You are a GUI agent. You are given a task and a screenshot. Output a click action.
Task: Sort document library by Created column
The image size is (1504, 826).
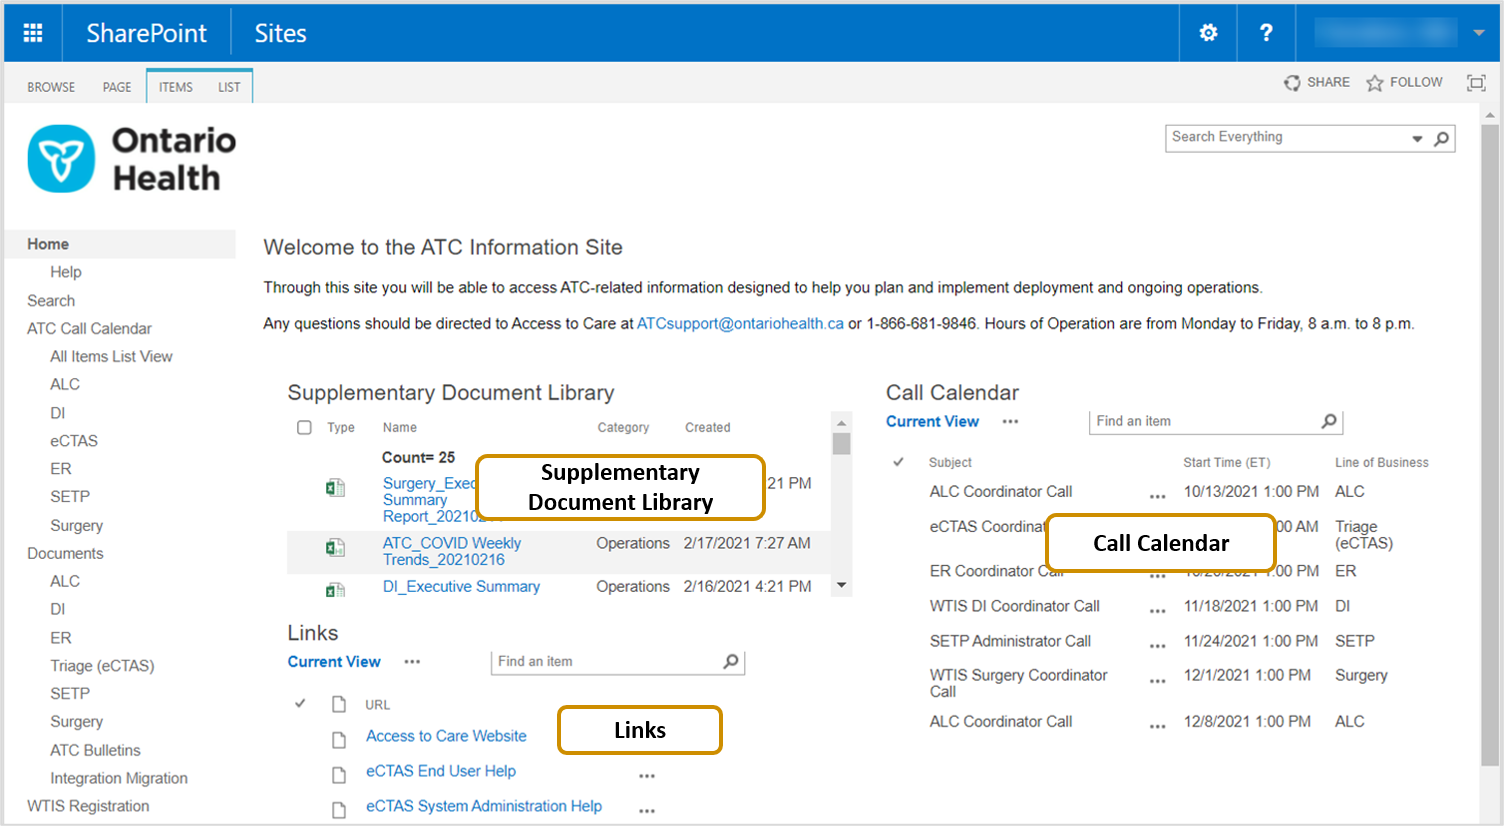[707, 427]
